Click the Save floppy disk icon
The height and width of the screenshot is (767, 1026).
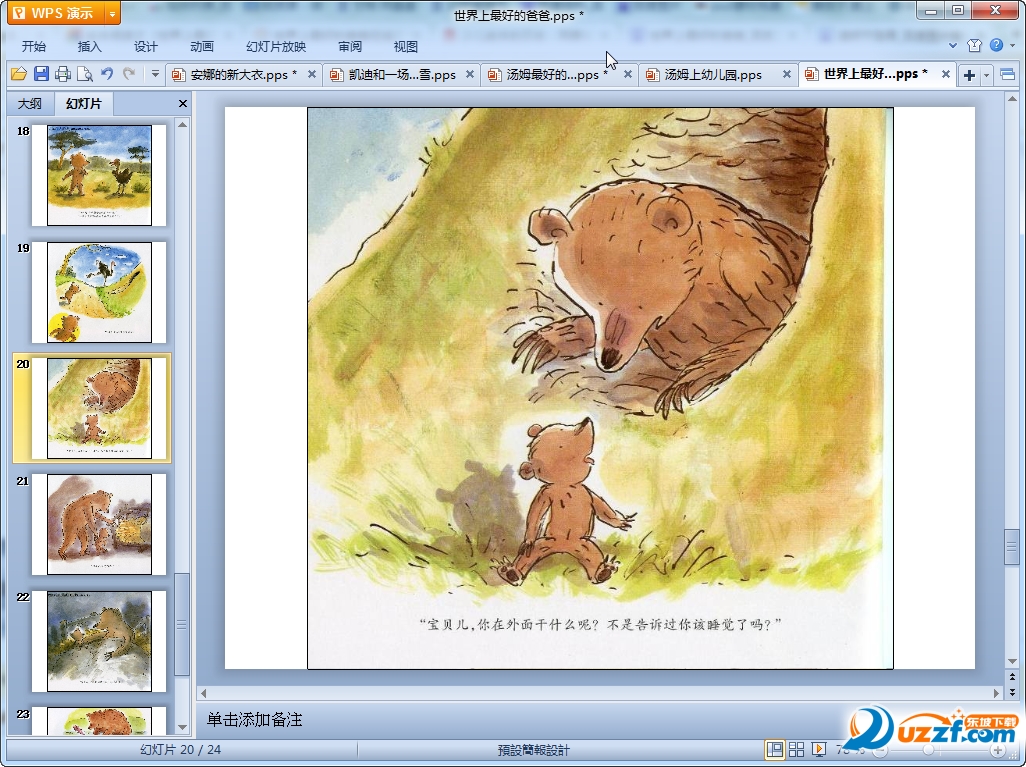[41, 74]
